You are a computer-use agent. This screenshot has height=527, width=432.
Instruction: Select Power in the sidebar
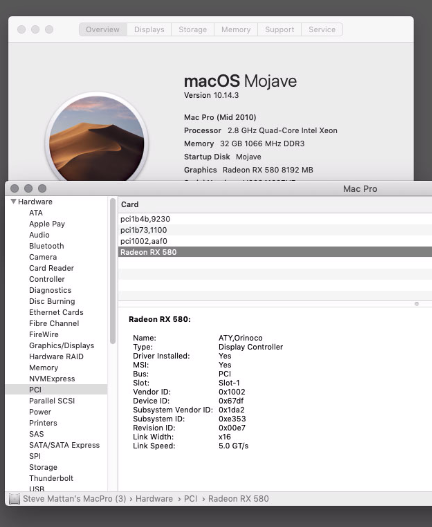pyautogui.click(x=40, y=412)
